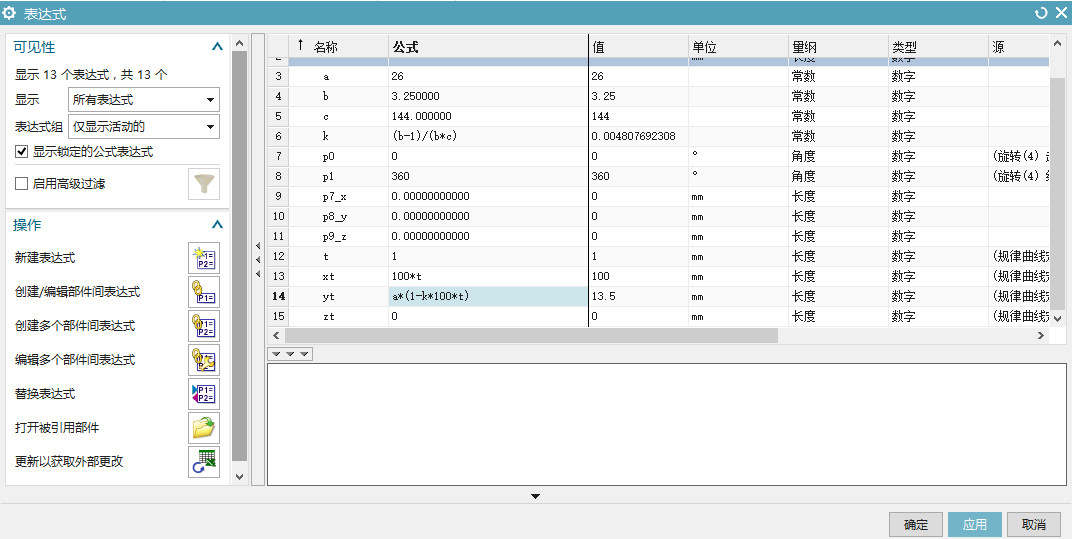The height and width of the screenshot is (539, 1072).
Task: Click the 创建/编辑部件间表达式 icon
Action: click(x=204, y=292)
